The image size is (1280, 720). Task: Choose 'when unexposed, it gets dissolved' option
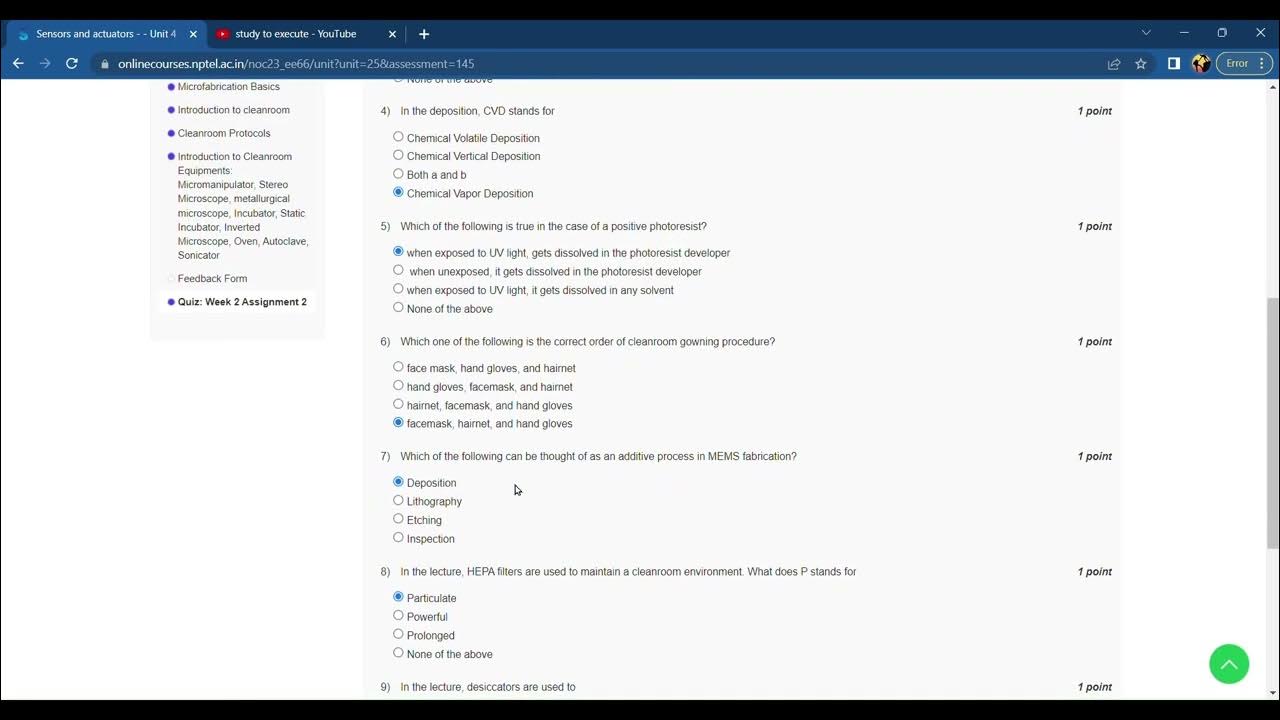tap(398, 270)
